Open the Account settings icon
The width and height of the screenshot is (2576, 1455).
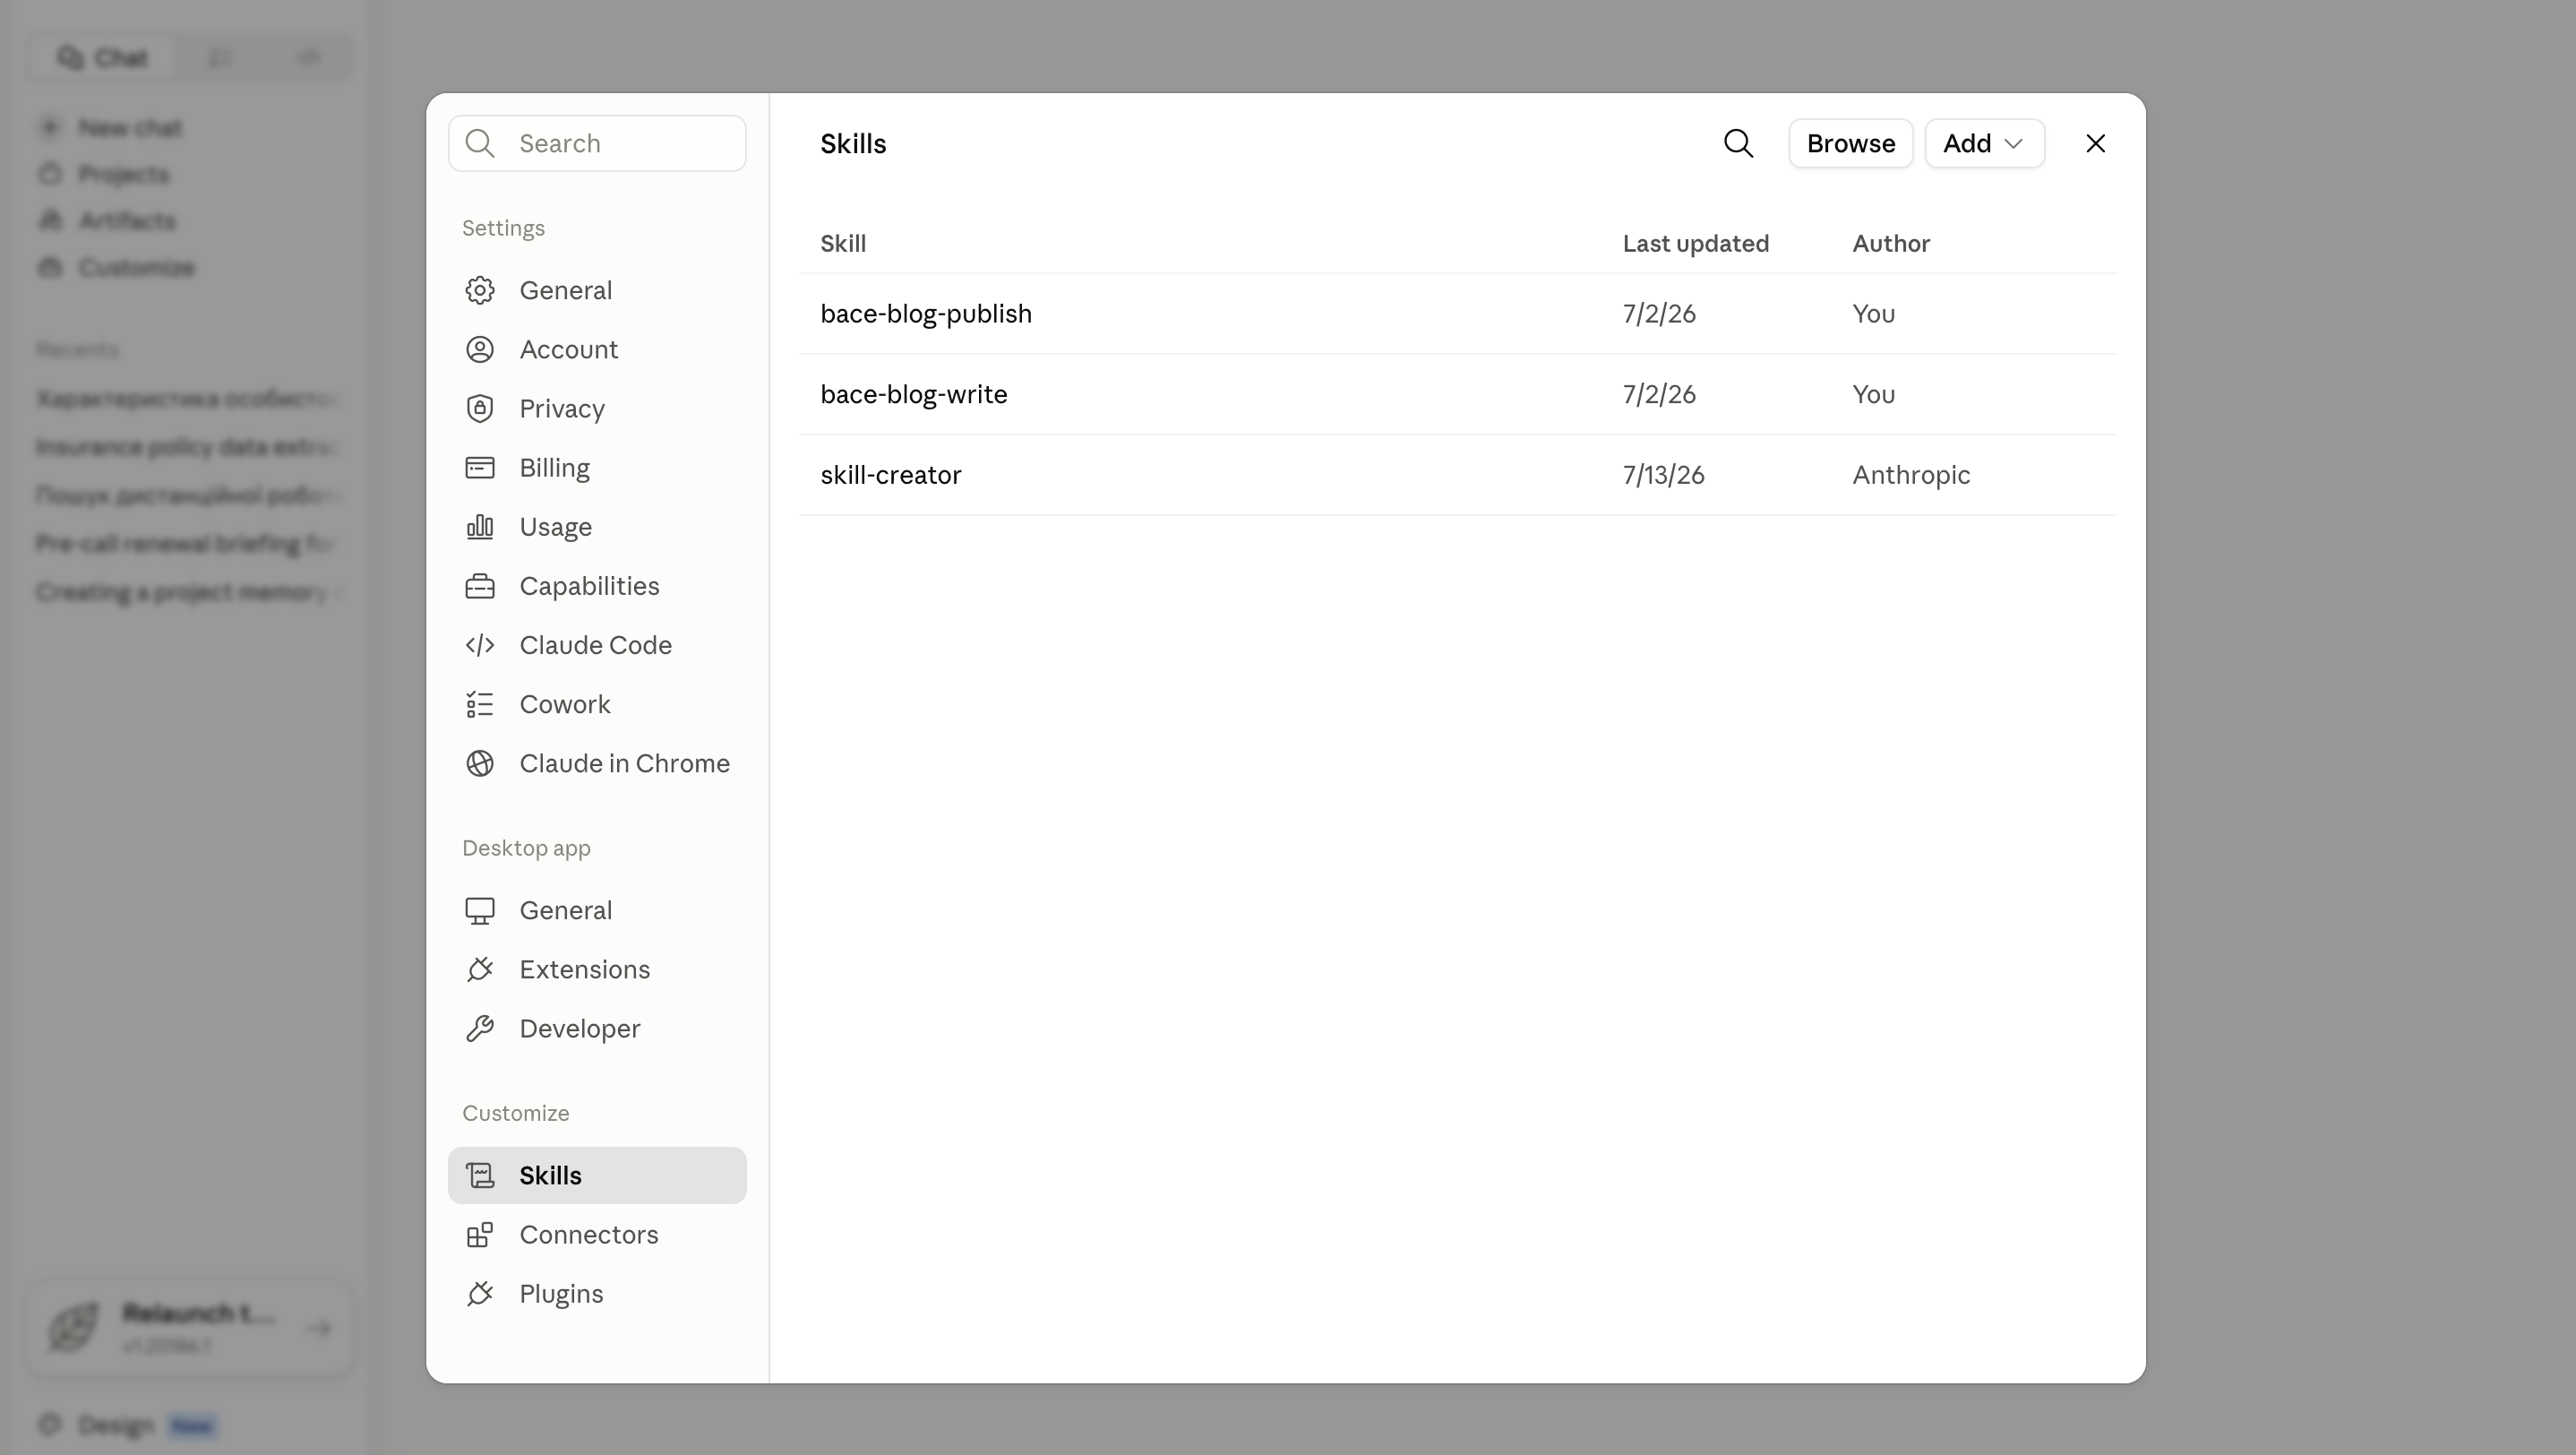coord(480,349)
